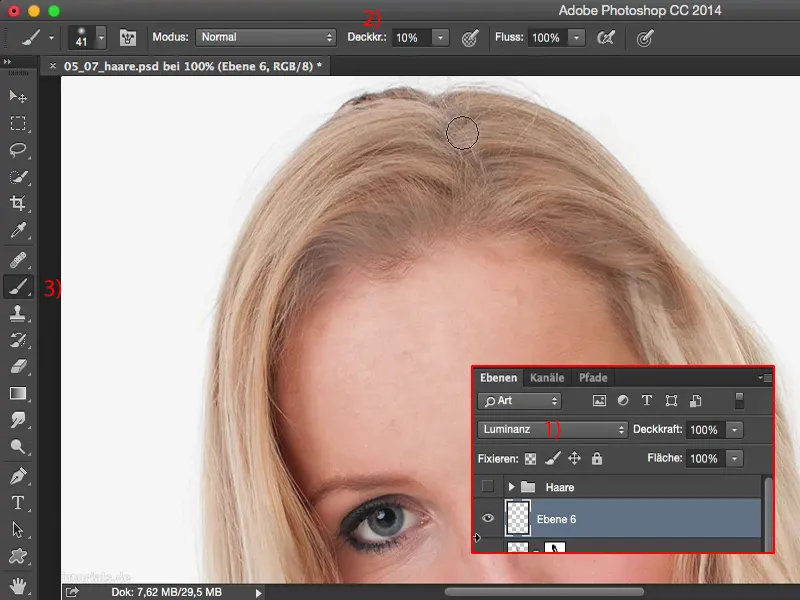Open the Luminanz blend mode dropdown
The width and height of the screenshot is (800, 600).
tap(553, 430)
